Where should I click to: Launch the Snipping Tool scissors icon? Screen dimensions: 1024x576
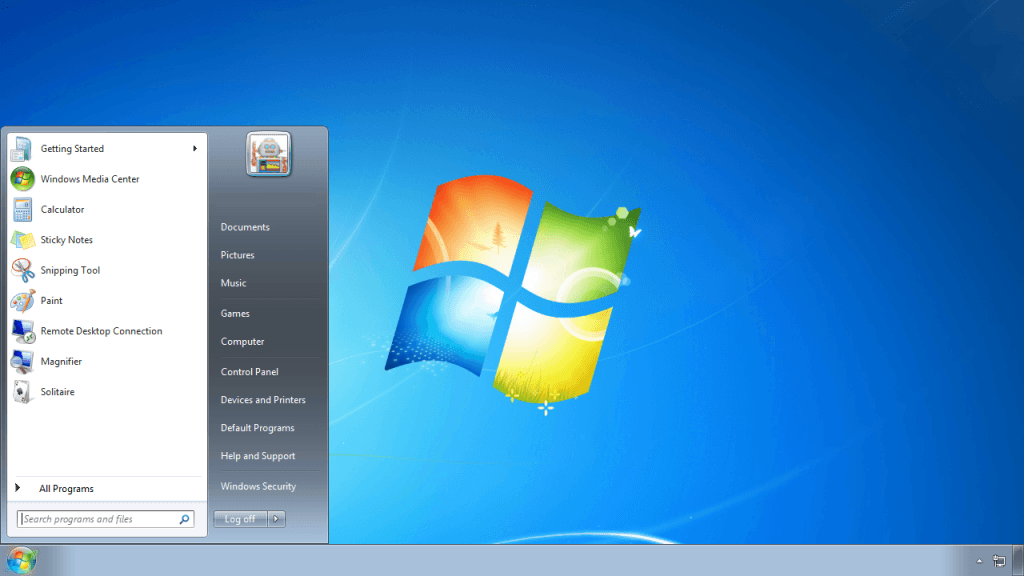[23, 270]
